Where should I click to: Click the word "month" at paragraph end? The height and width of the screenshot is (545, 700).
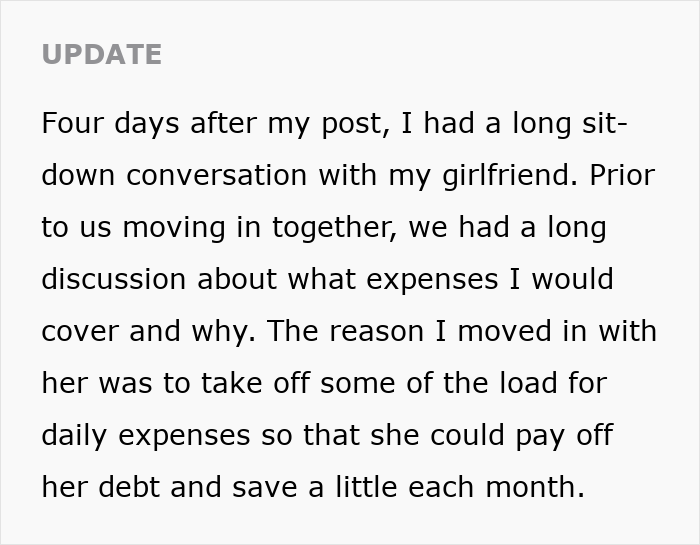(534, 487)
